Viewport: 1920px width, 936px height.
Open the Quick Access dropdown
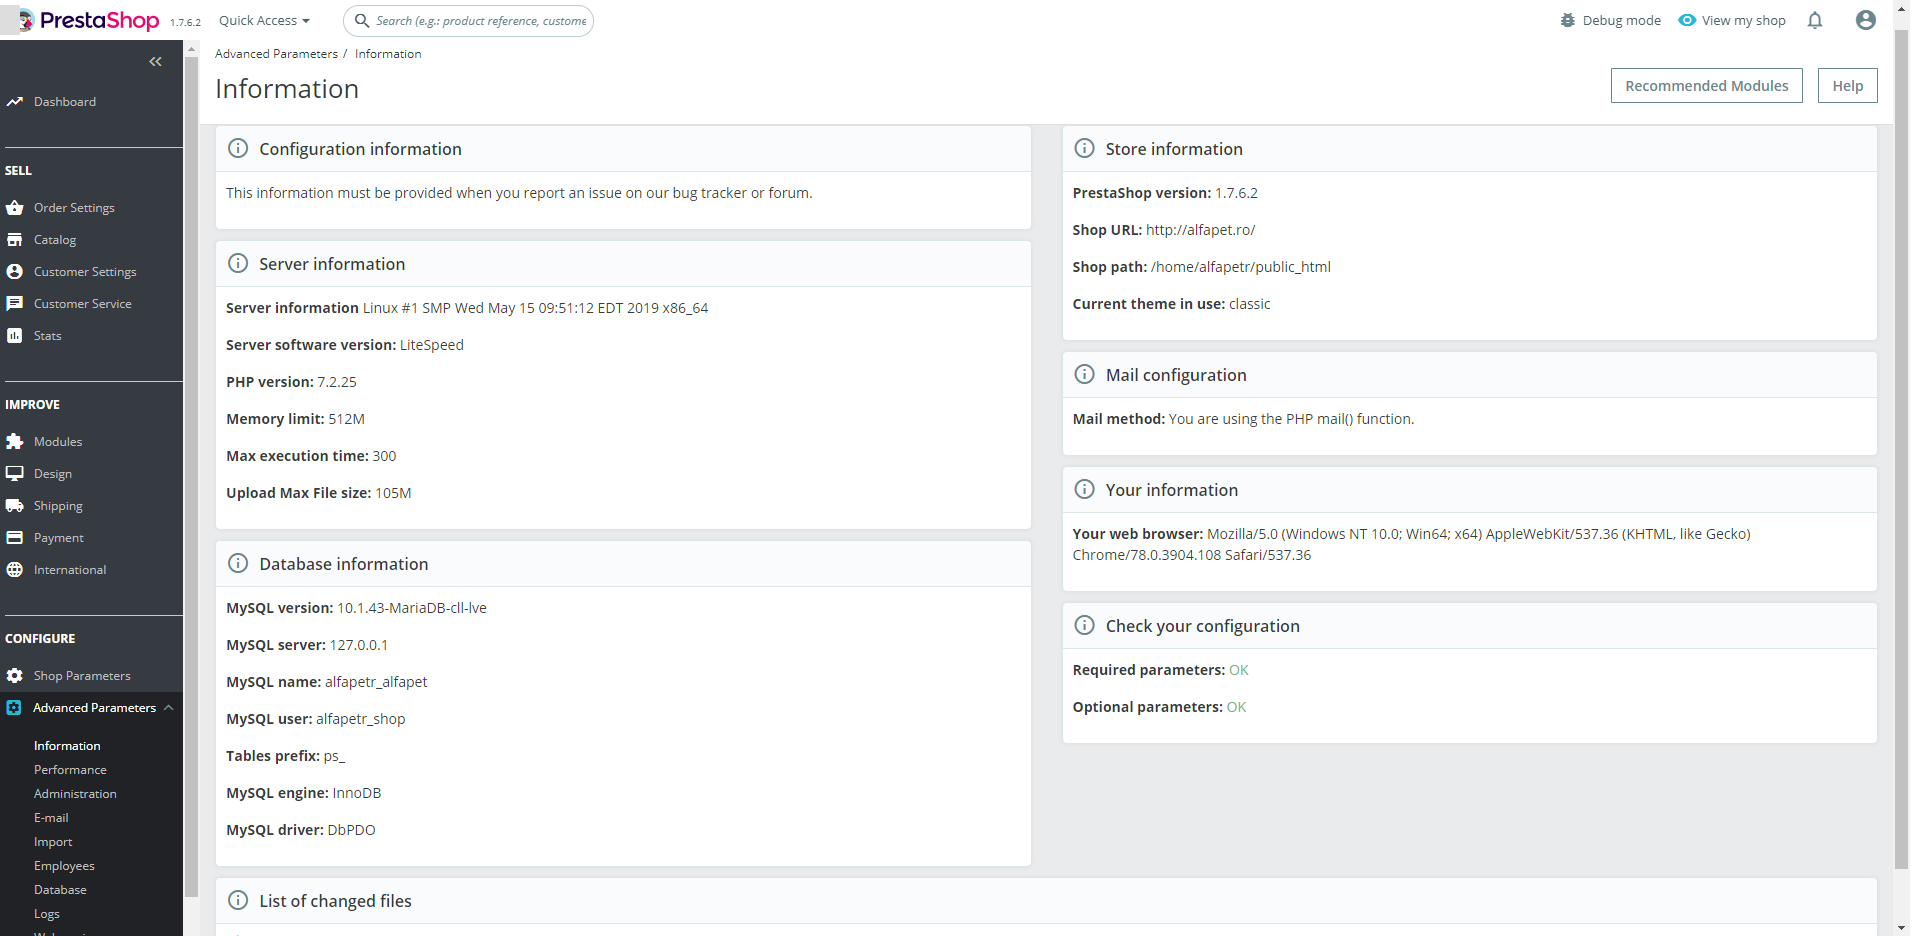(264, 21)
